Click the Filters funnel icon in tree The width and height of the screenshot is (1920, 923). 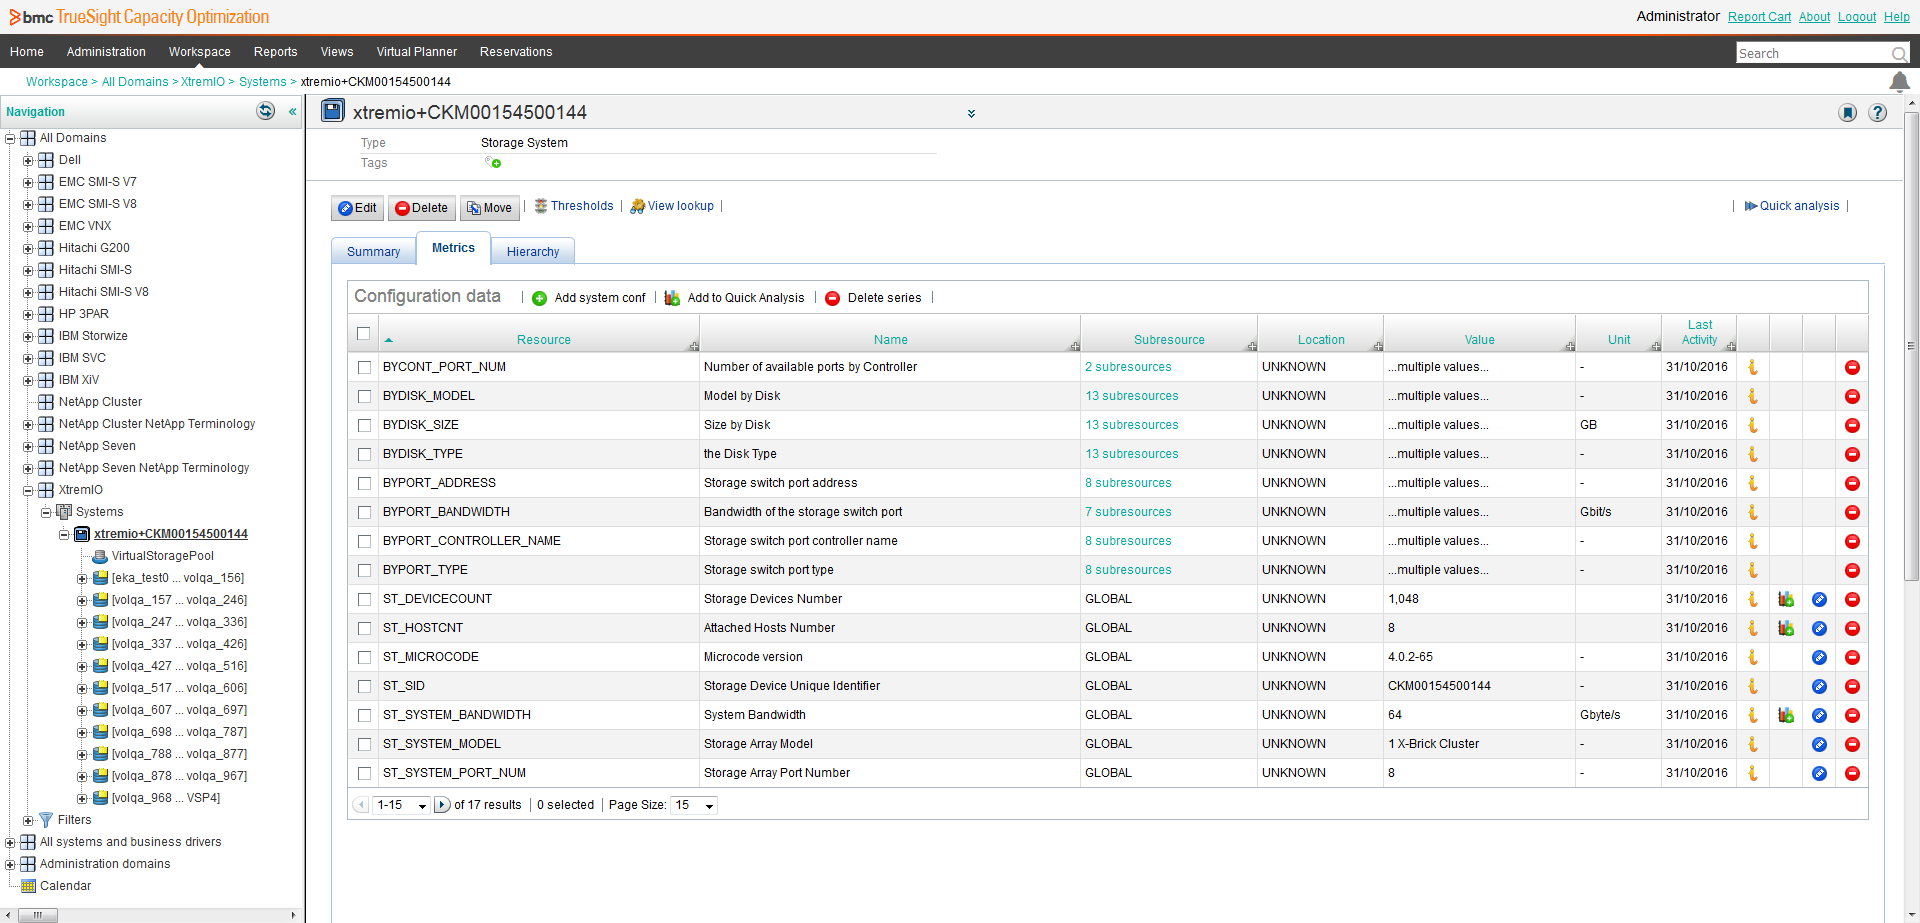(45, 820)
